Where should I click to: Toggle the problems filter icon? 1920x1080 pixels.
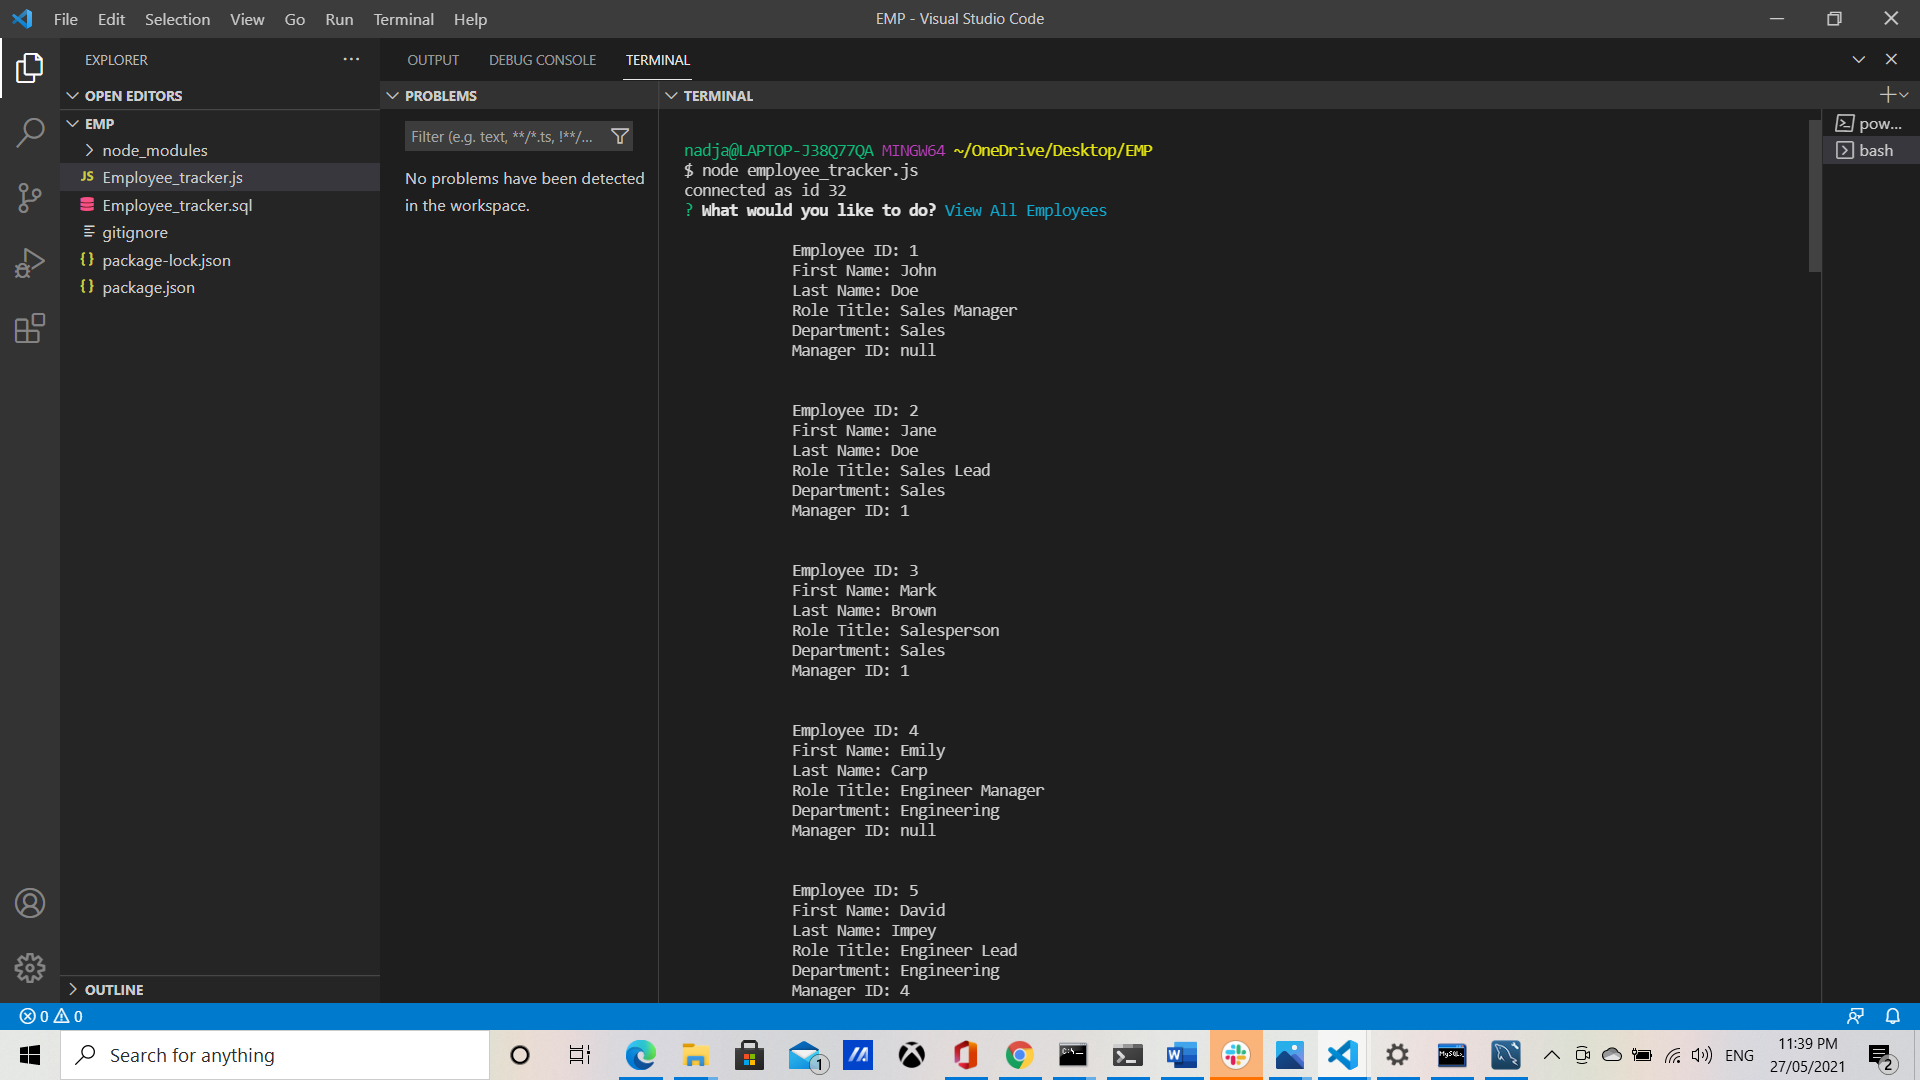pos(620,136)
